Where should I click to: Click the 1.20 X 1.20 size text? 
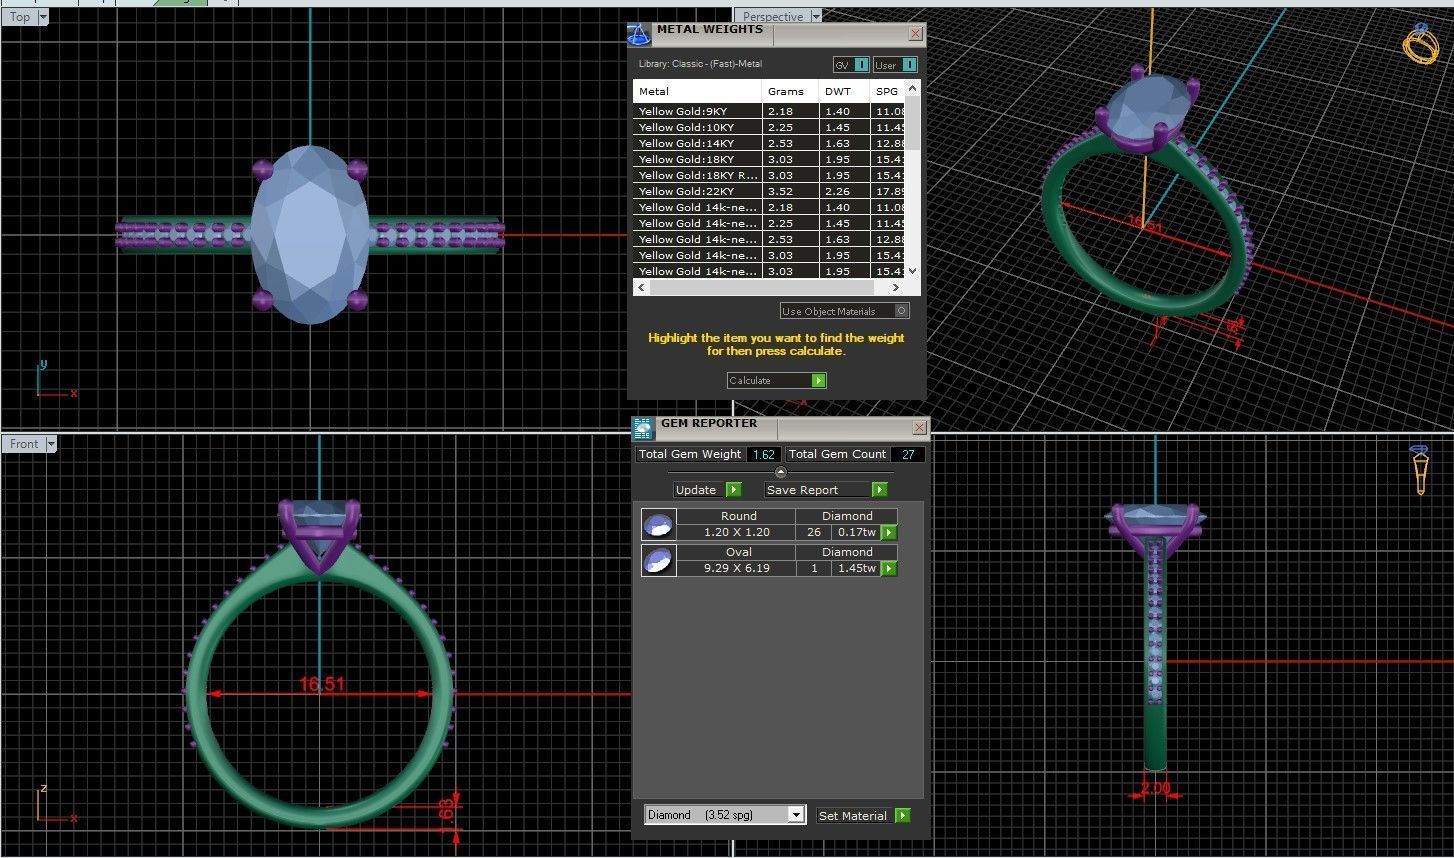pos(737,533)
